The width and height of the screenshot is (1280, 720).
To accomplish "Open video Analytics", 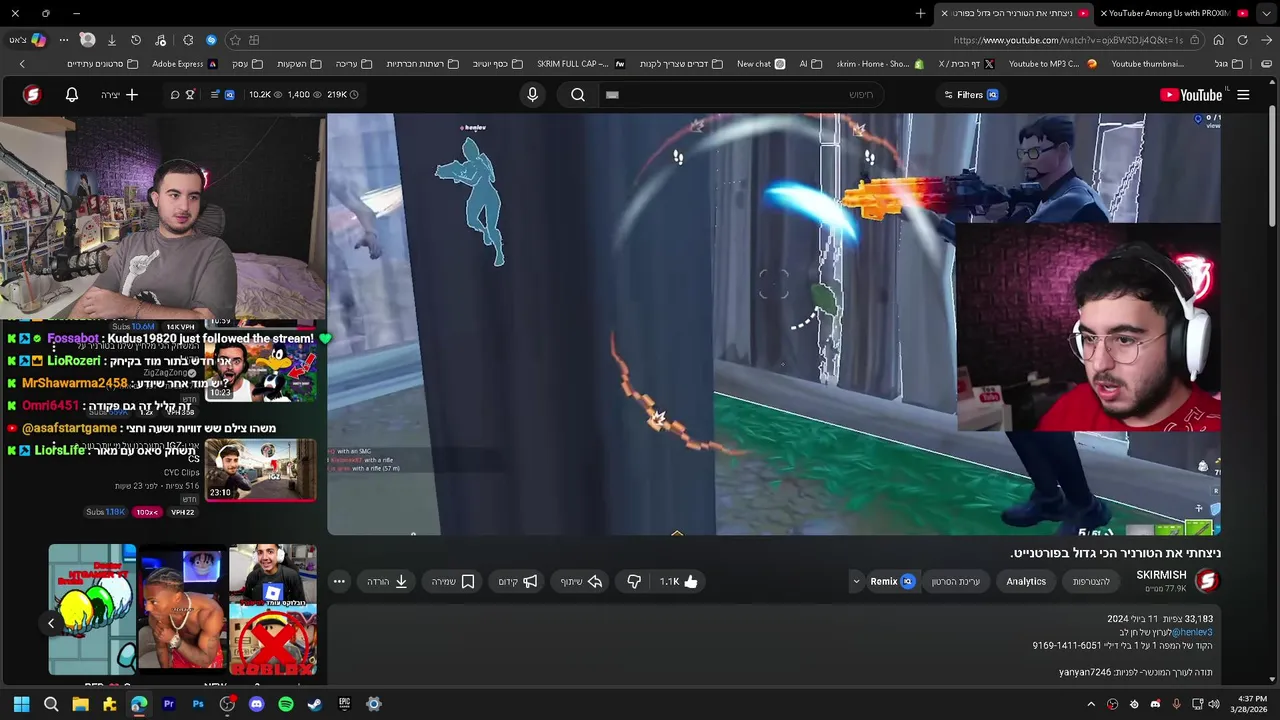I will 1026,581.
